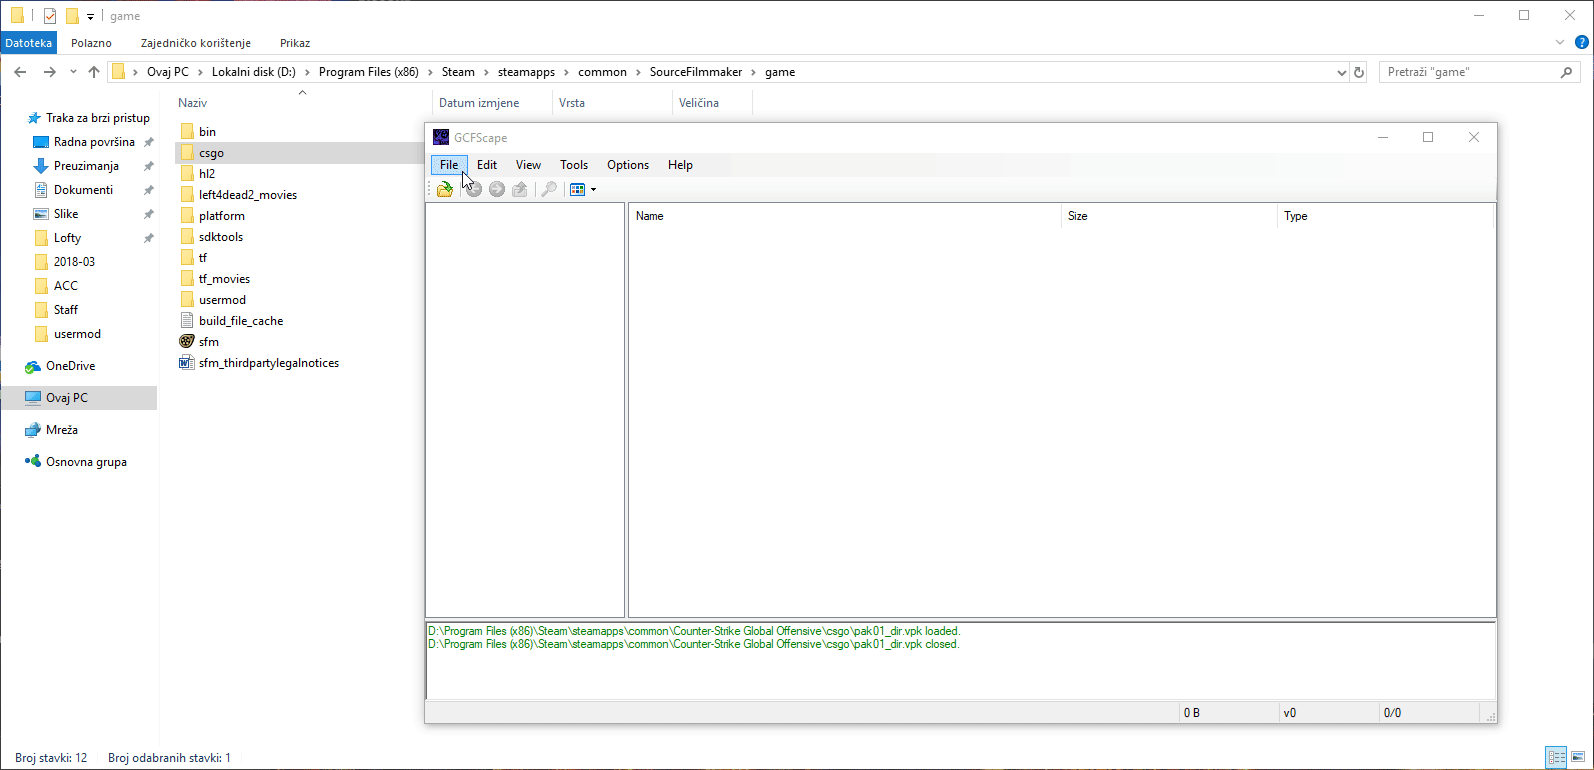The image size is (1594, 770).
Task: Select OneDrive in the navigation pane
Action: tap(70, 366)
